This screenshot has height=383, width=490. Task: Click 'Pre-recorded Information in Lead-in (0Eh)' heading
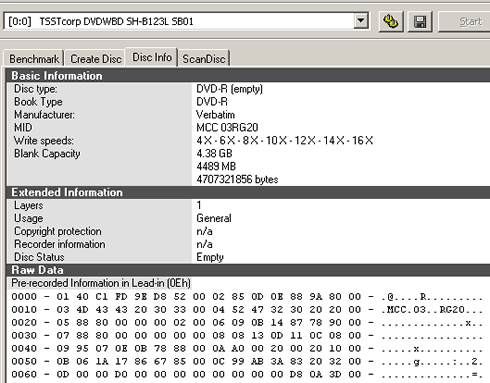point(101,283)
